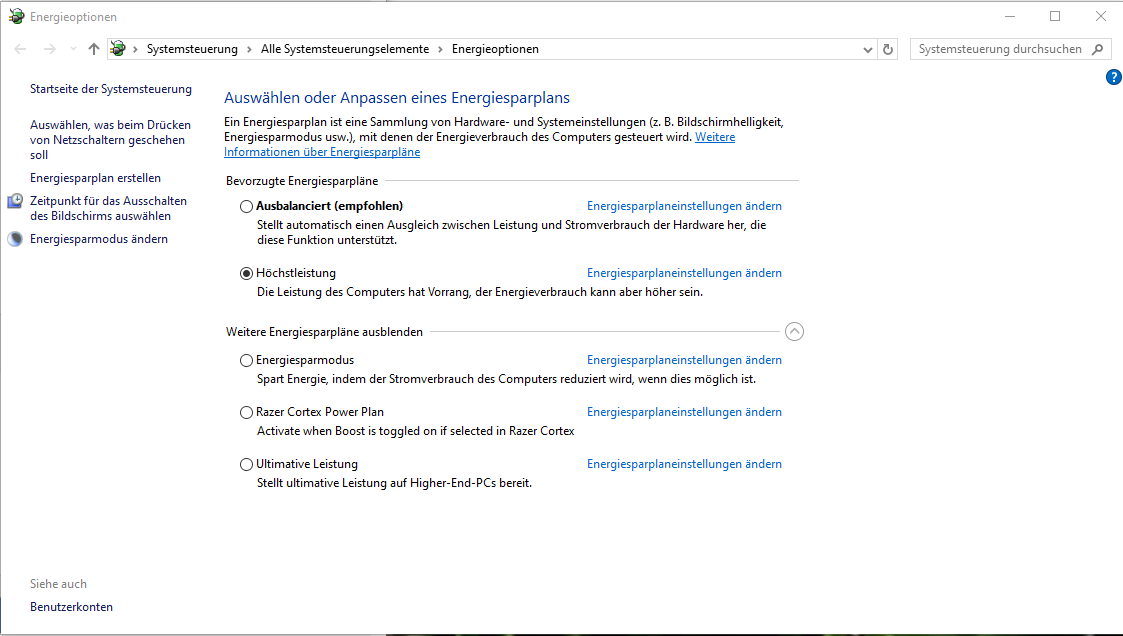Click the description text under Razer Cortex plan

click(415, 431)
